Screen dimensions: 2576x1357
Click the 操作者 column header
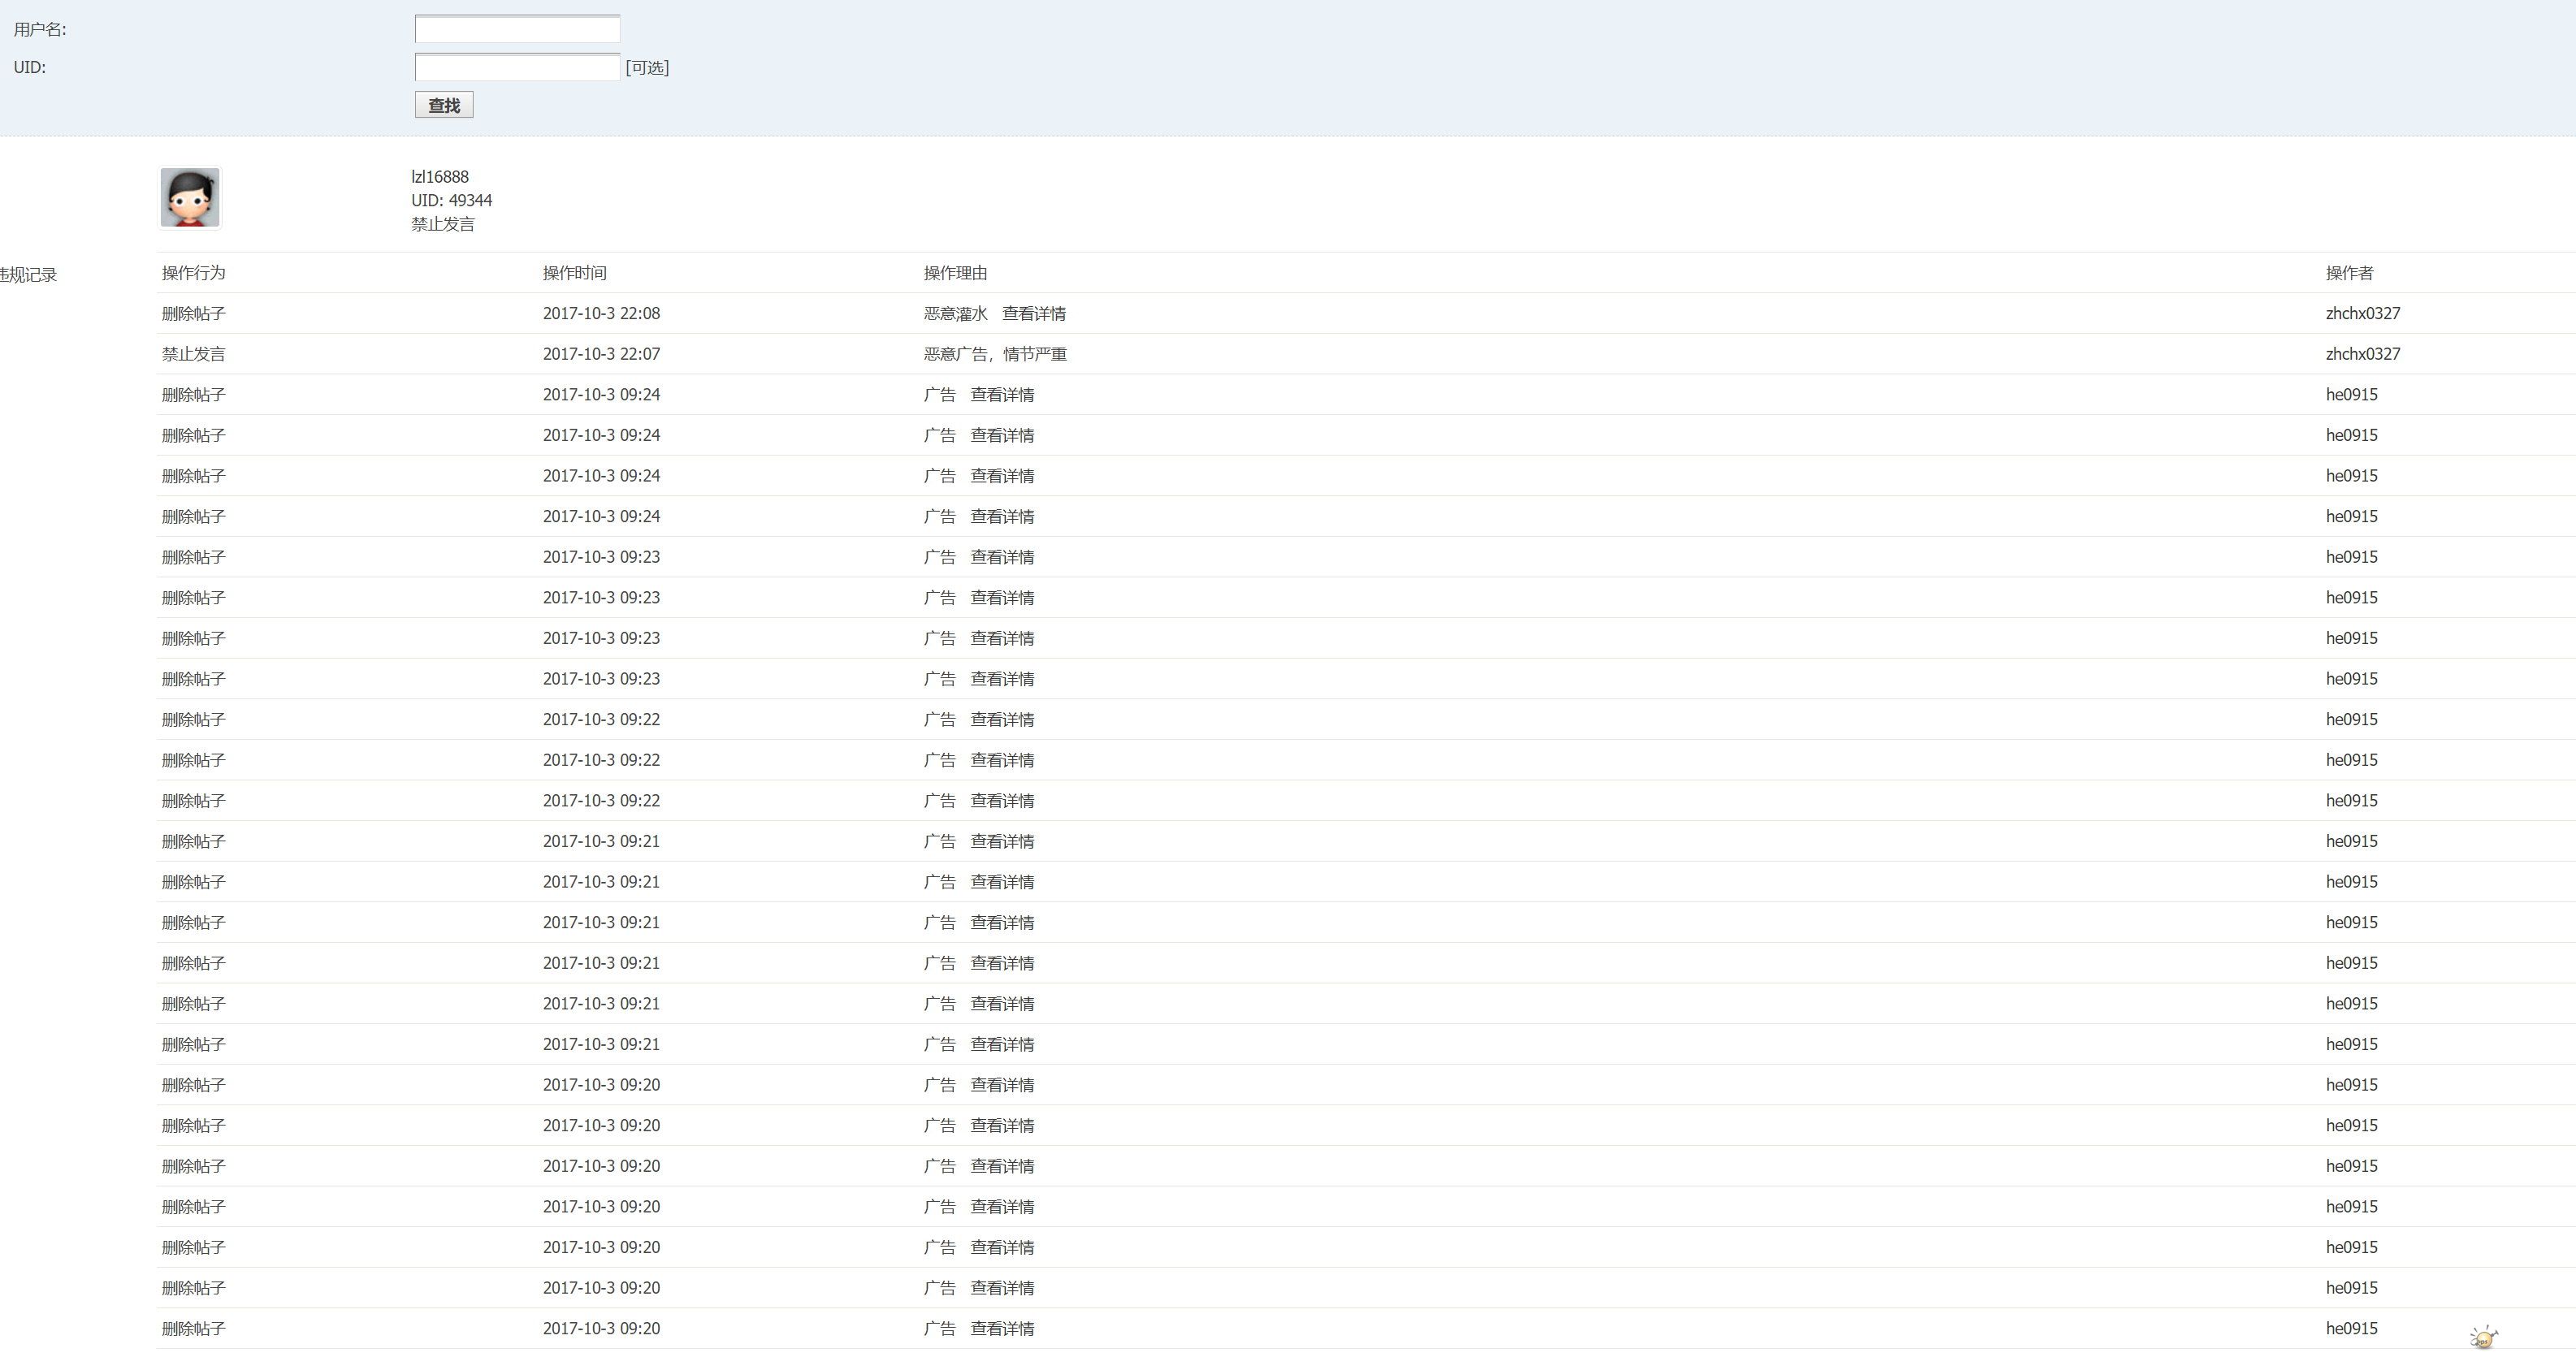coord(2349,273)
